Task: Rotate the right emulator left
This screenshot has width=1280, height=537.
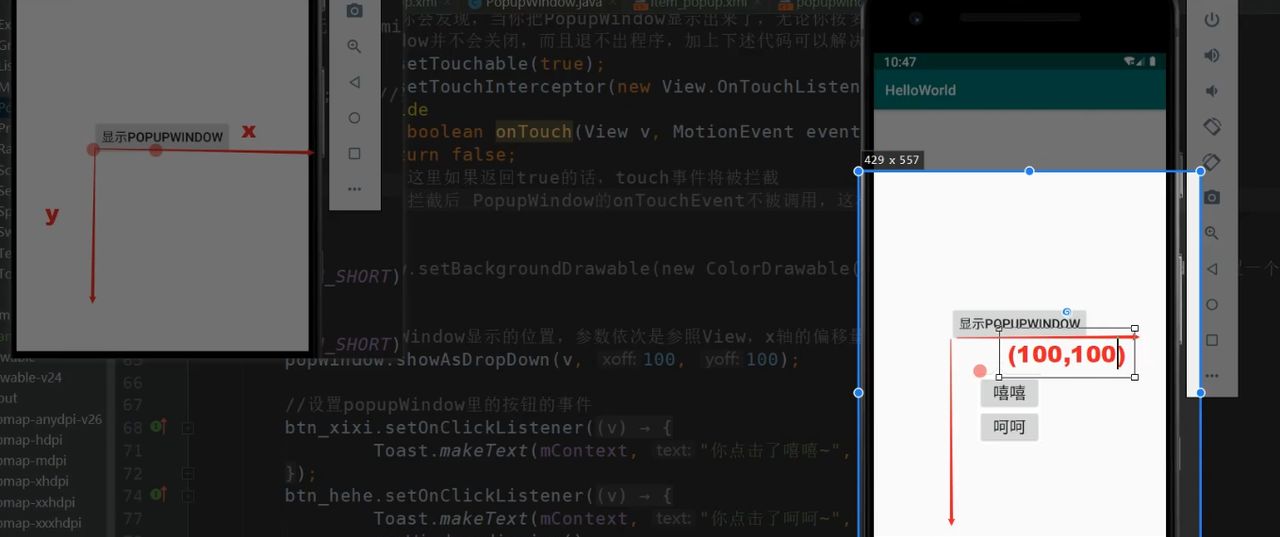Action: tap(1212, 126)
